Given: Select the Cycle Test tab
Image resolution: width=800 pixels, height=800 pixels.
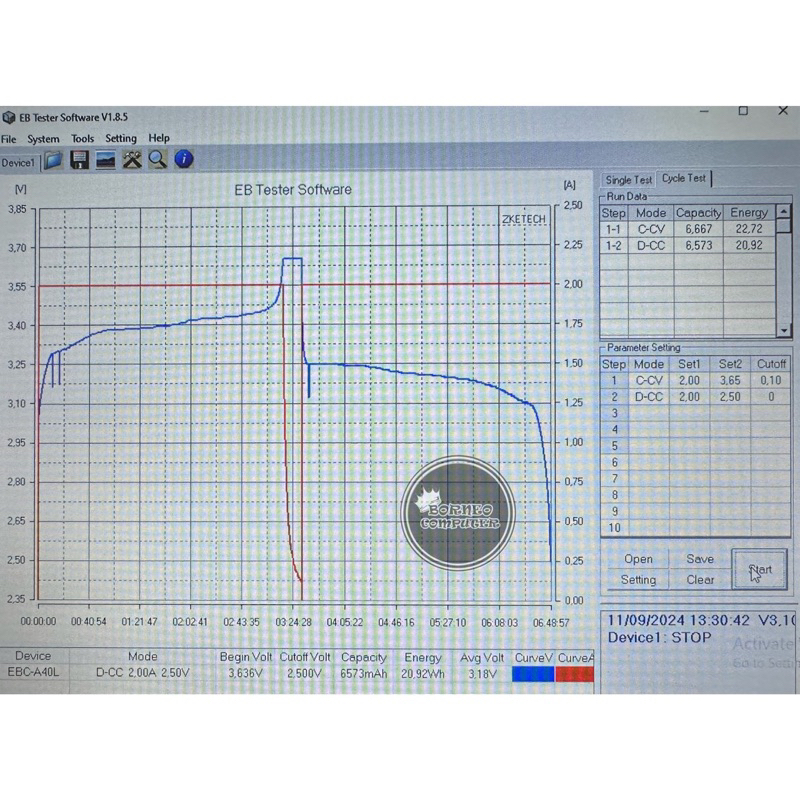Looking at the screenshot, I should pyautogui.click(x=684, y=178).
